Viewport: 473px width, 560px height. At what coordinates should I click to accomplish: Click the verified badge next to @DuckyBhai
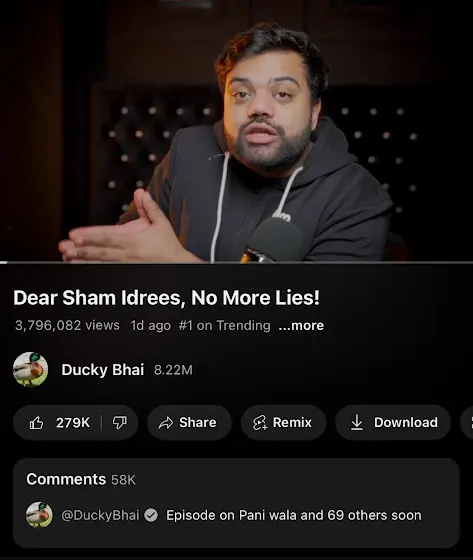151,515
